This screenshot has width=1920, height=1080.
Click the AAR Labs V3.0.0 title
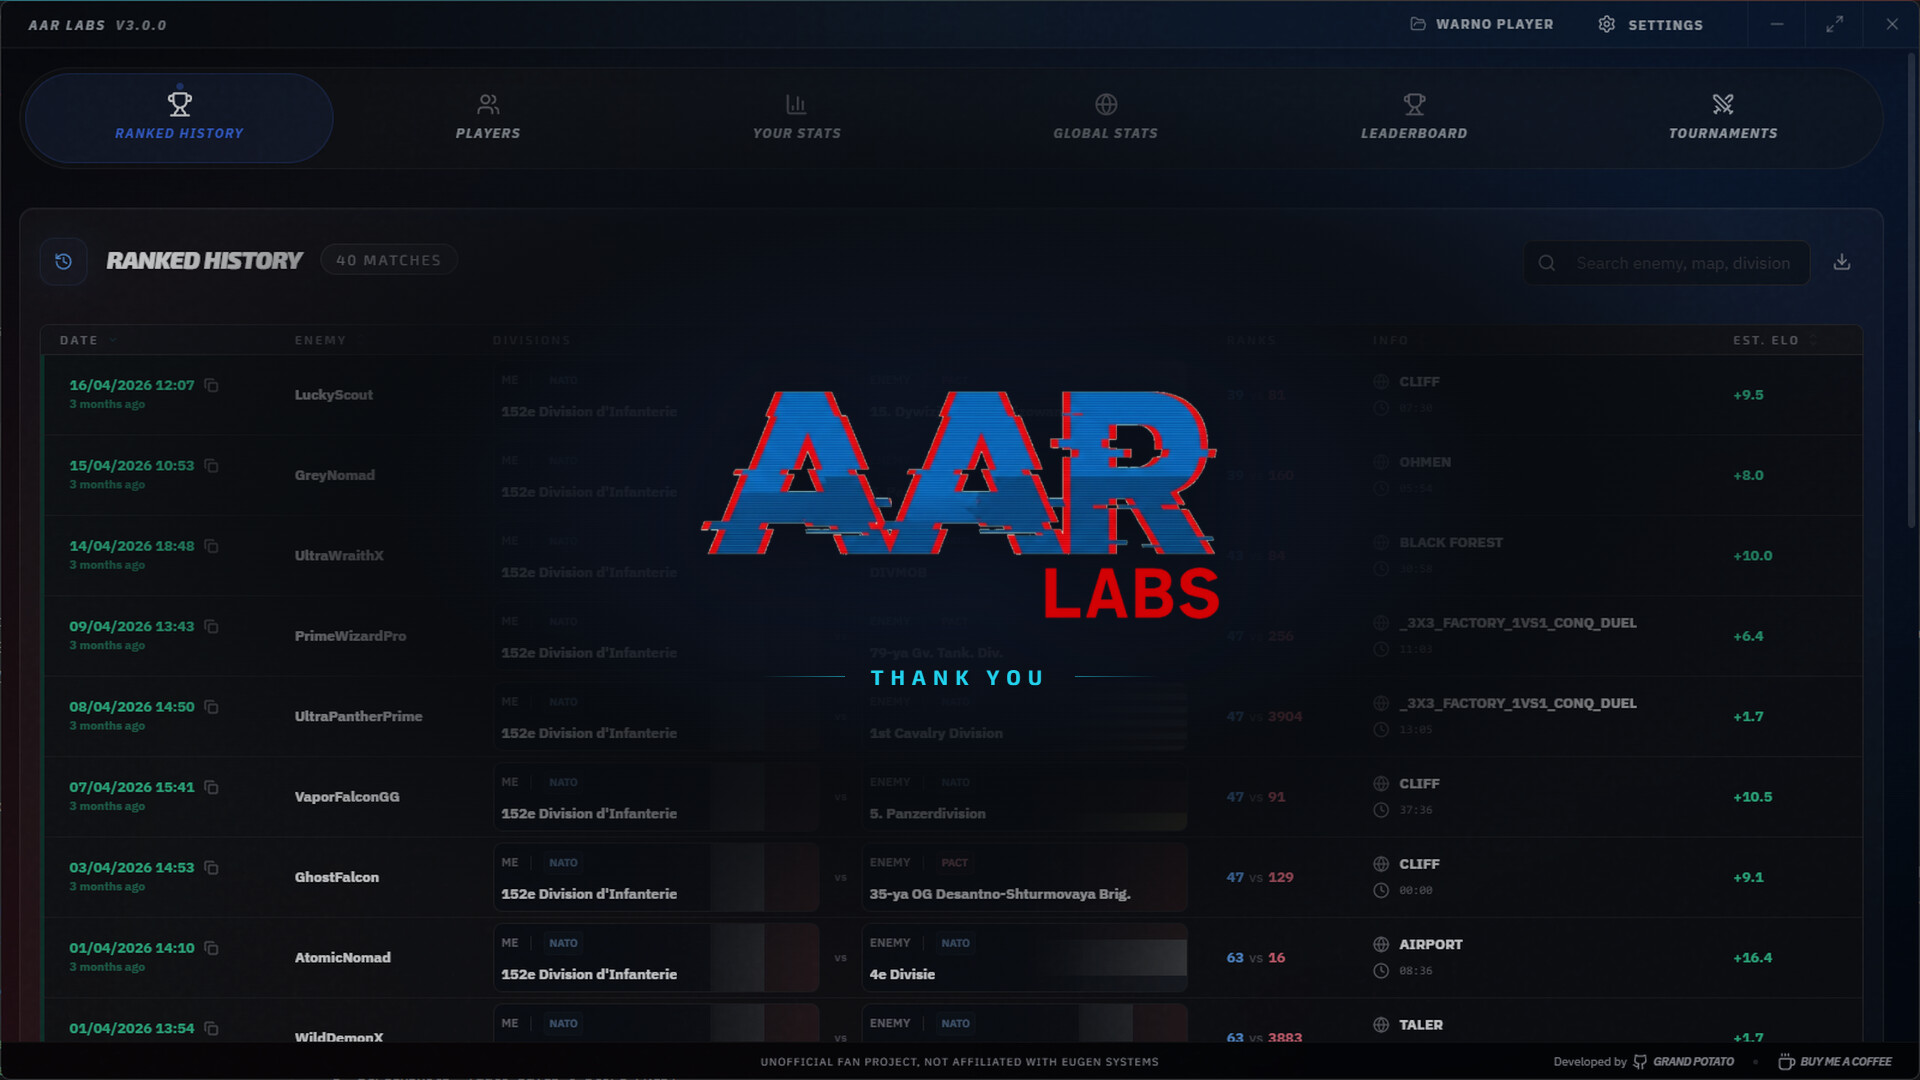(97, 25)
